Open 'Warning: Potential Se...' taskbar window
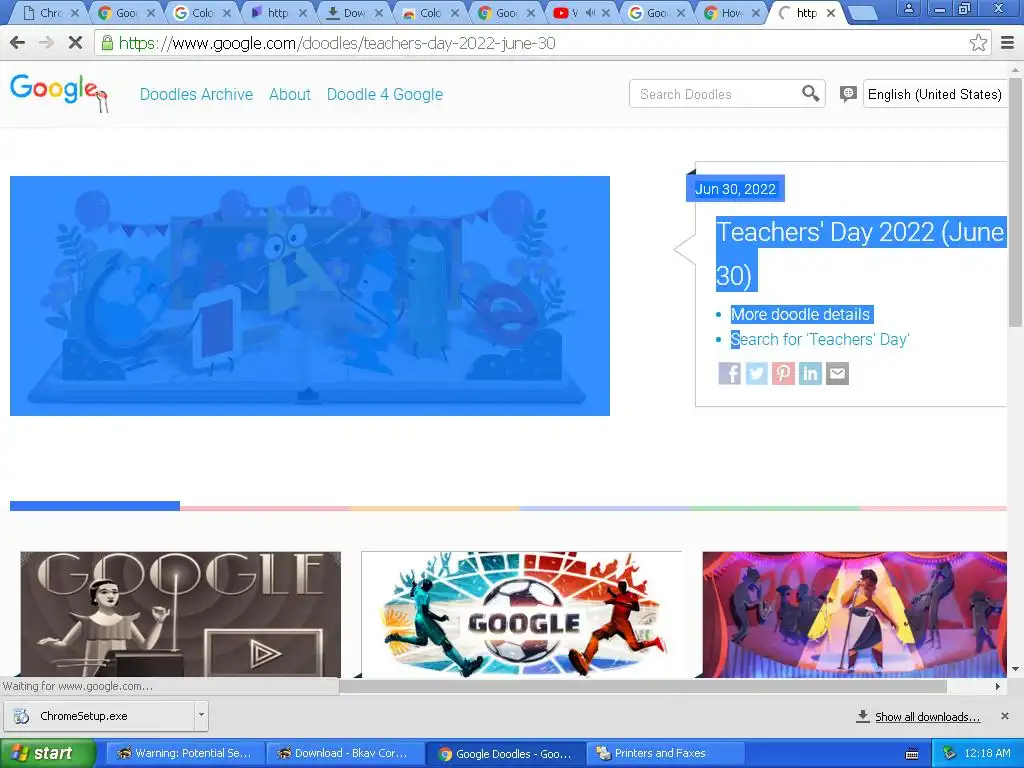 point(185,753)
